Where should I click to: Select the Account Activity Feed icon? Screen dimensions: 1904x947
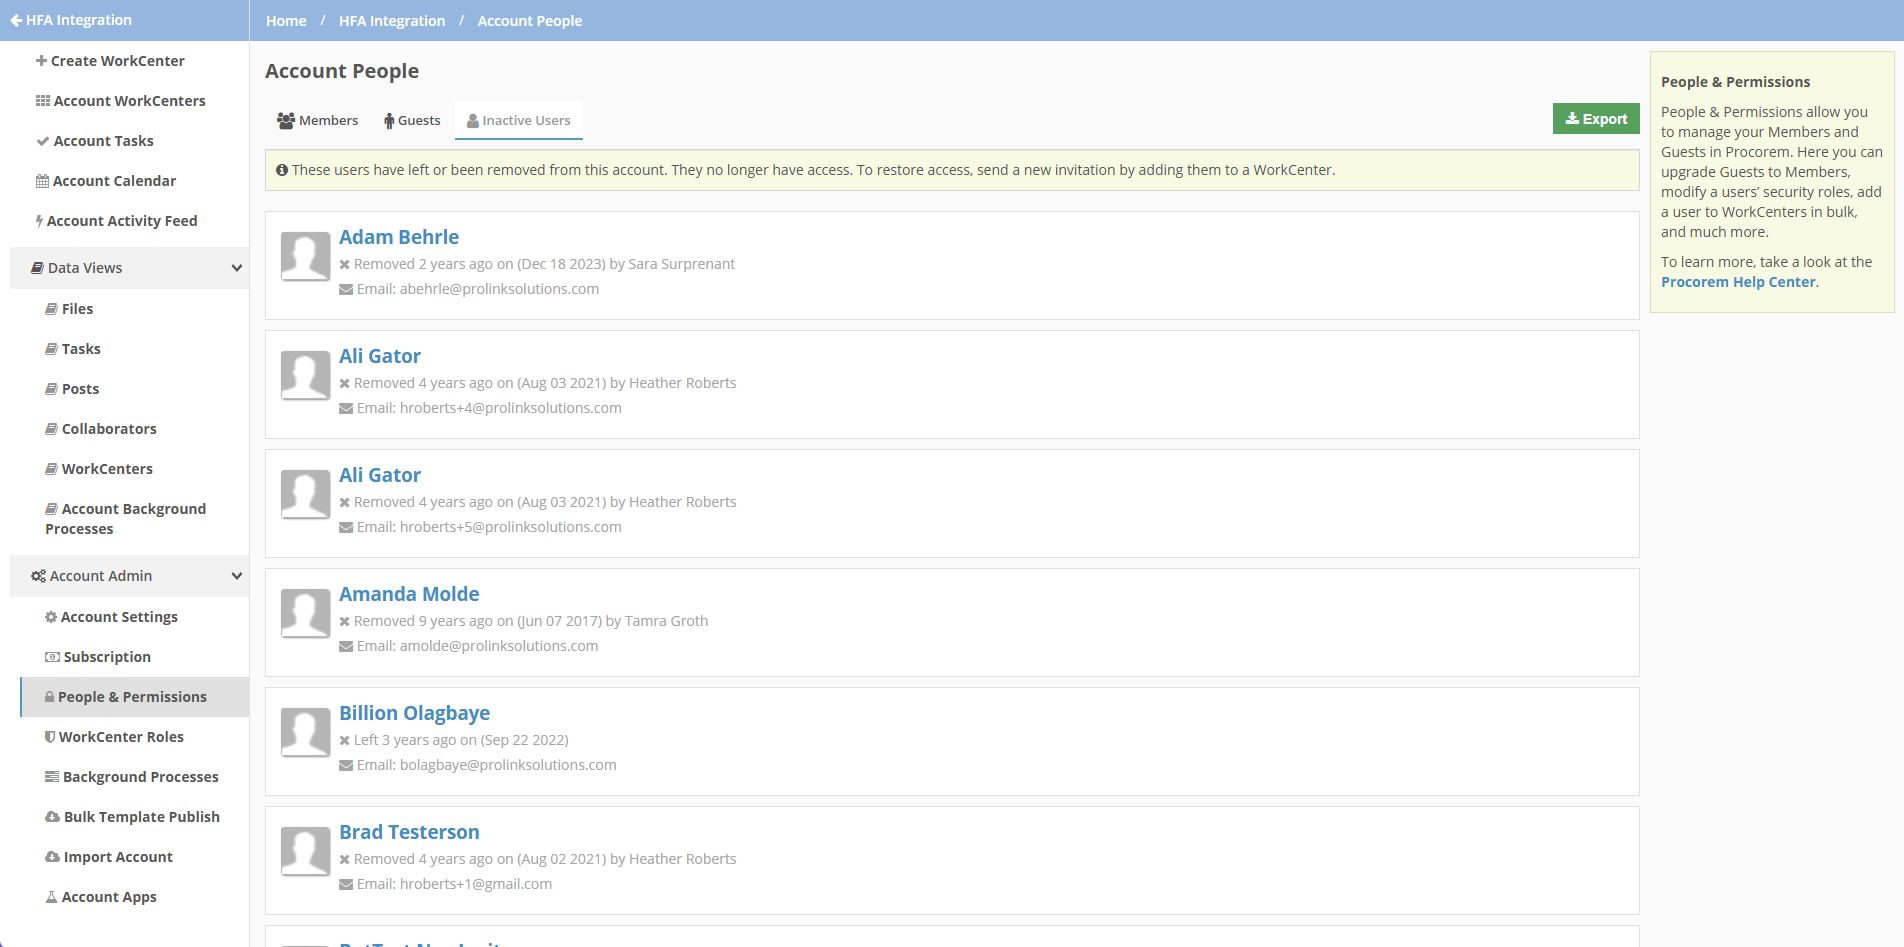(x=40, y=221)
